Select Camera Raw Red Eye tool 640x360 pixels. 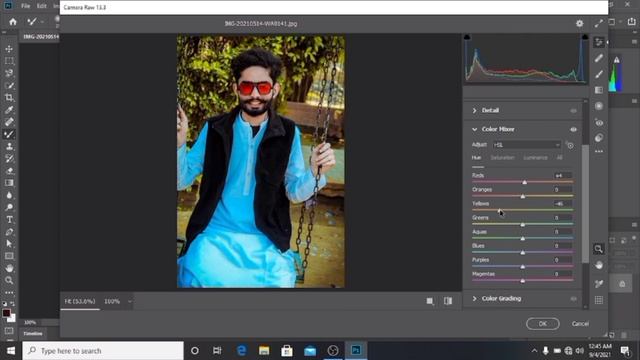[x=599, y=122]
